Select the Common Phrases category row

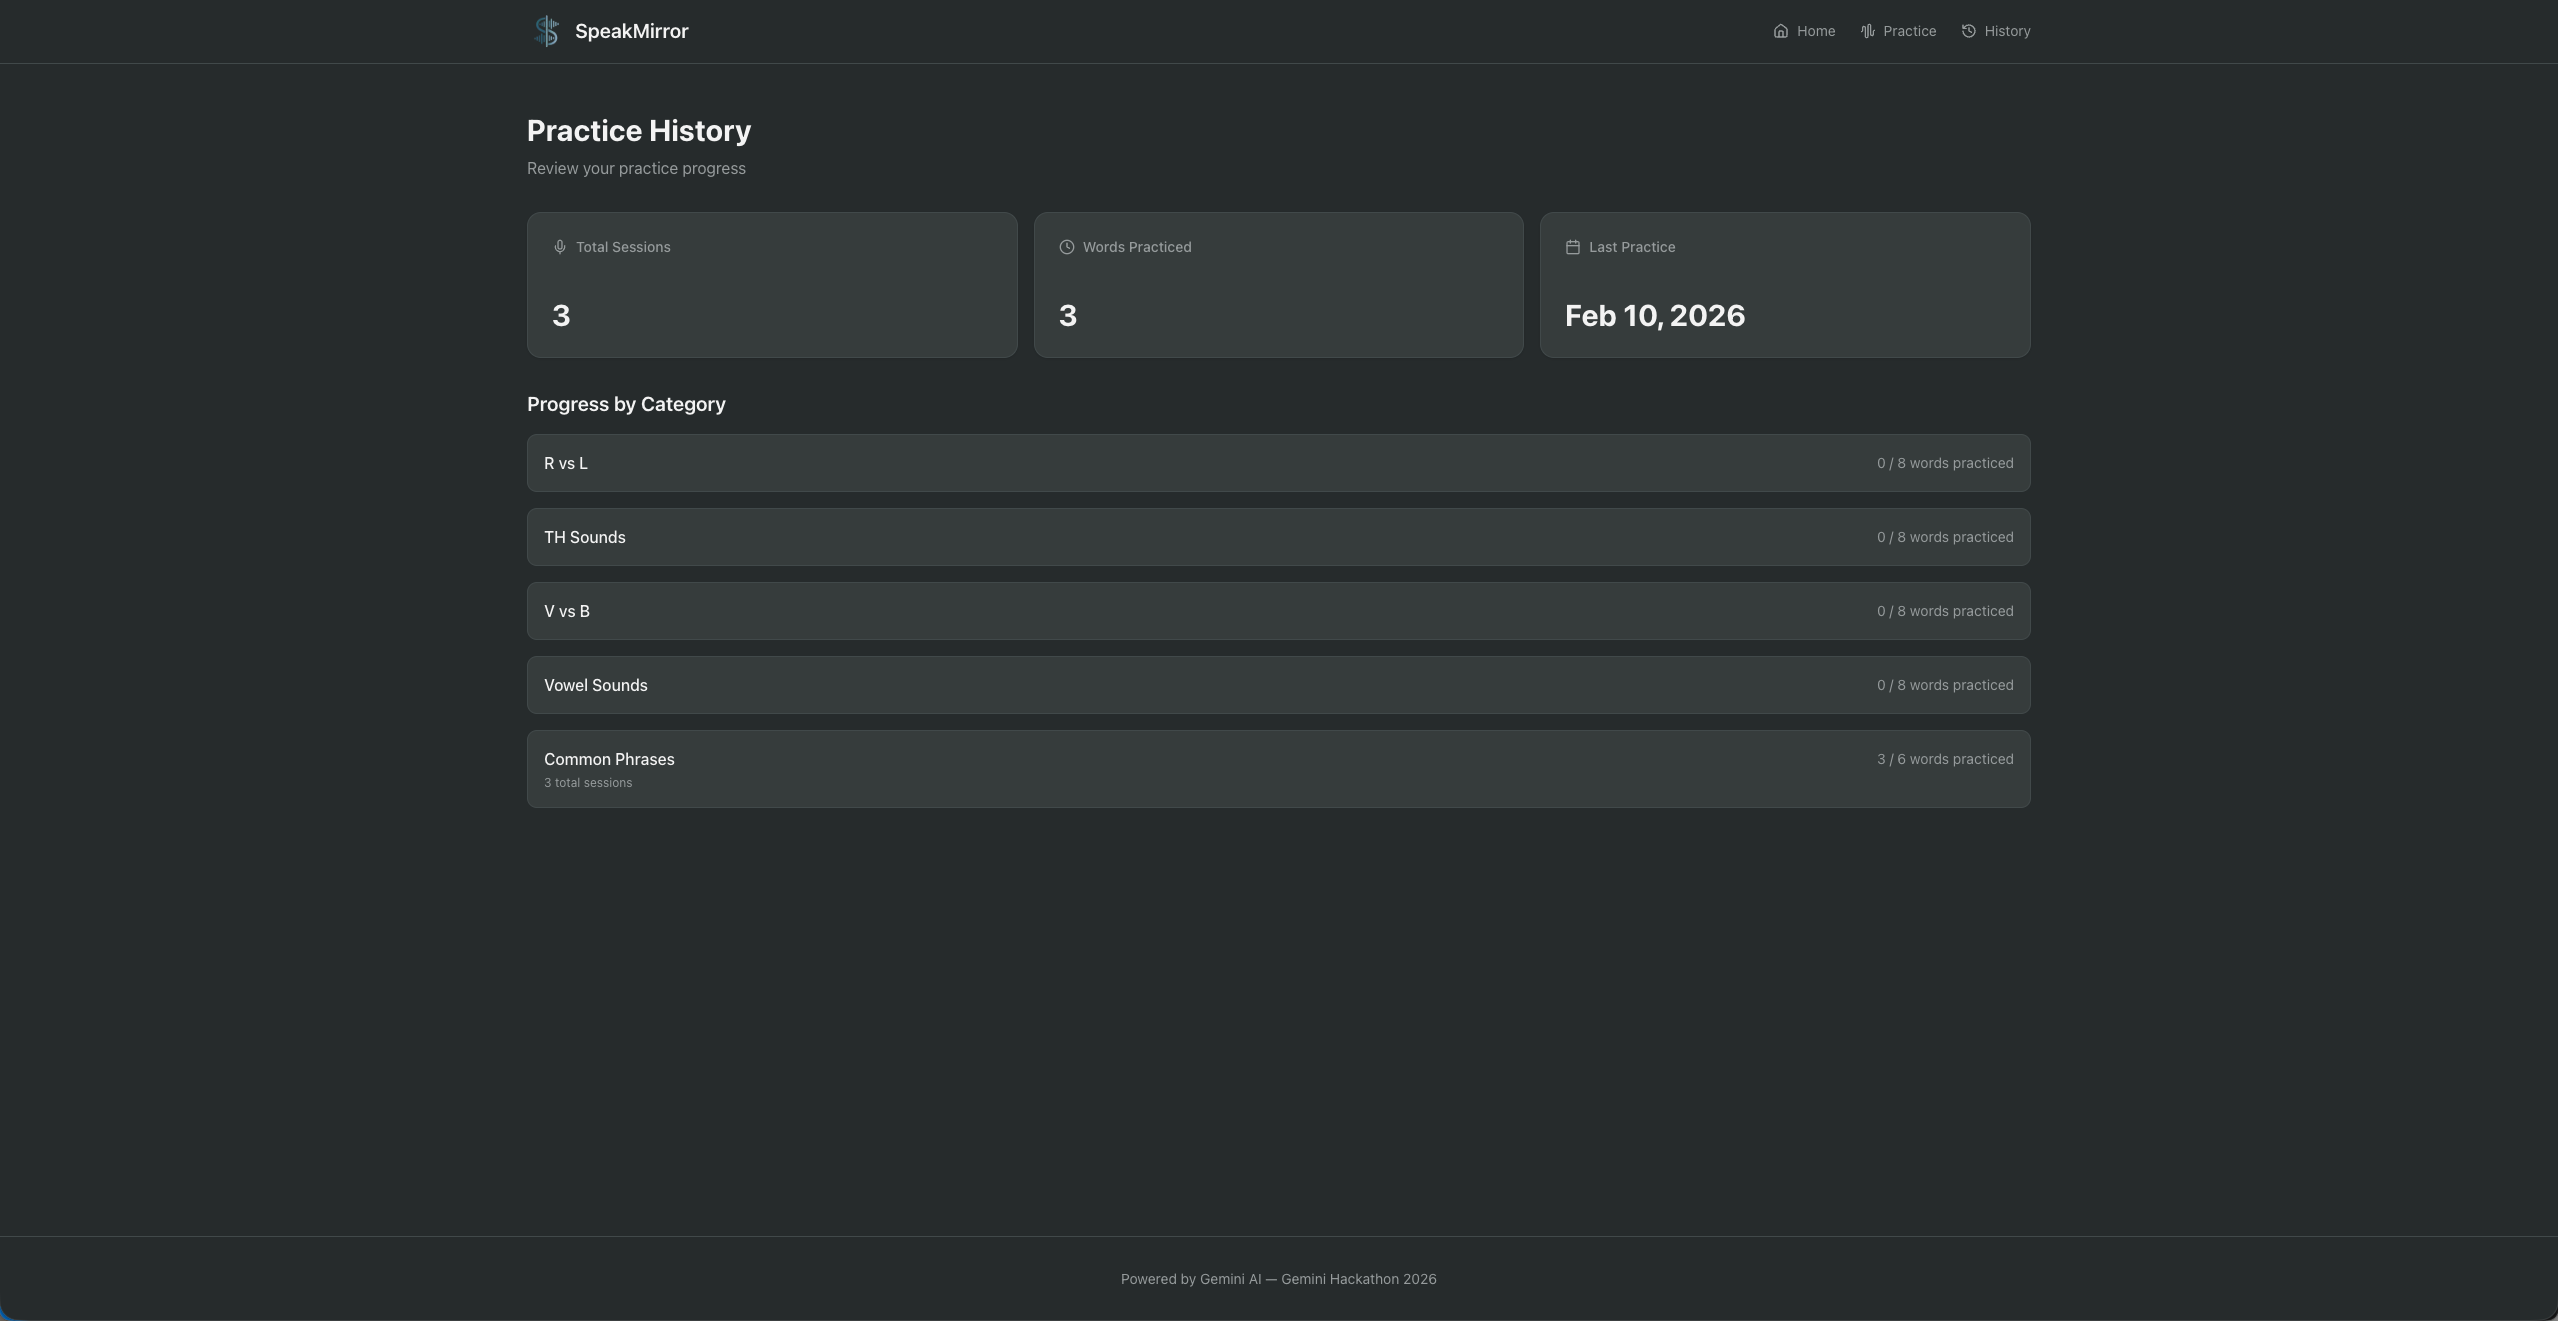(x=1278, y=768)
